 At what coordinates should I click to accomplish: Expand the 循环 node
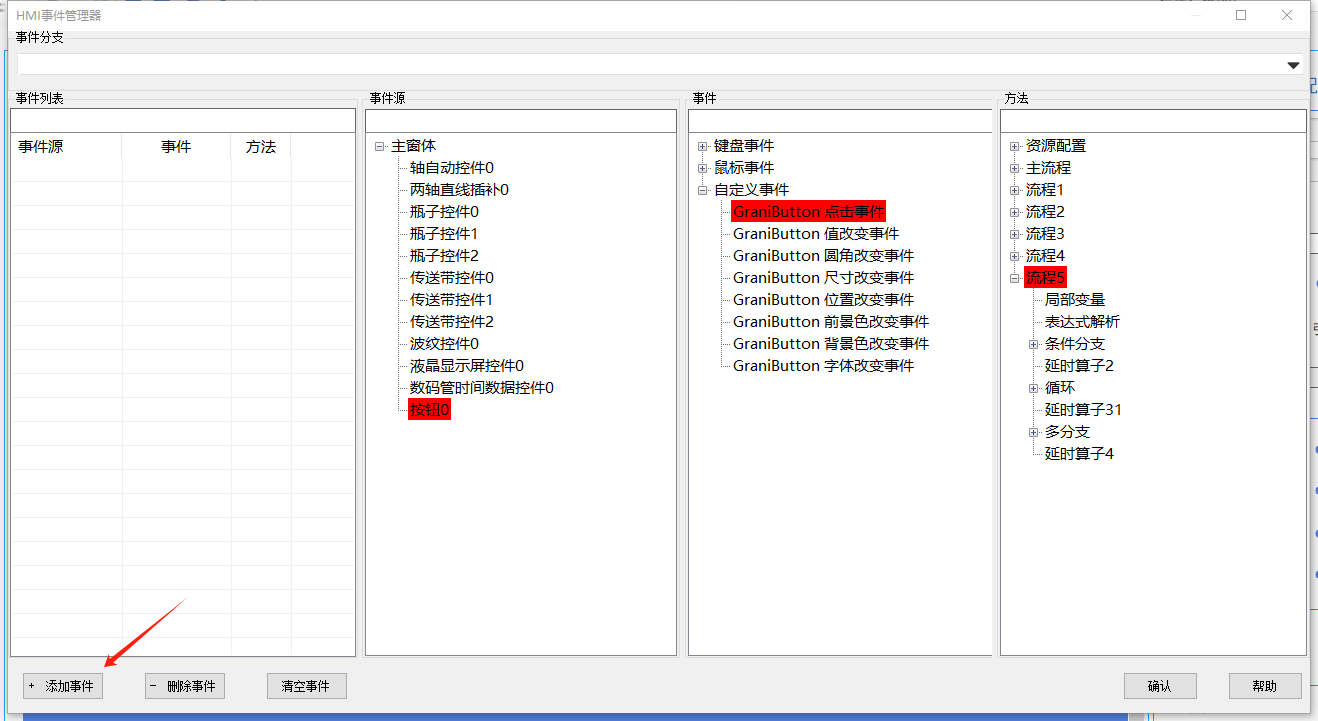[1034, 388]
